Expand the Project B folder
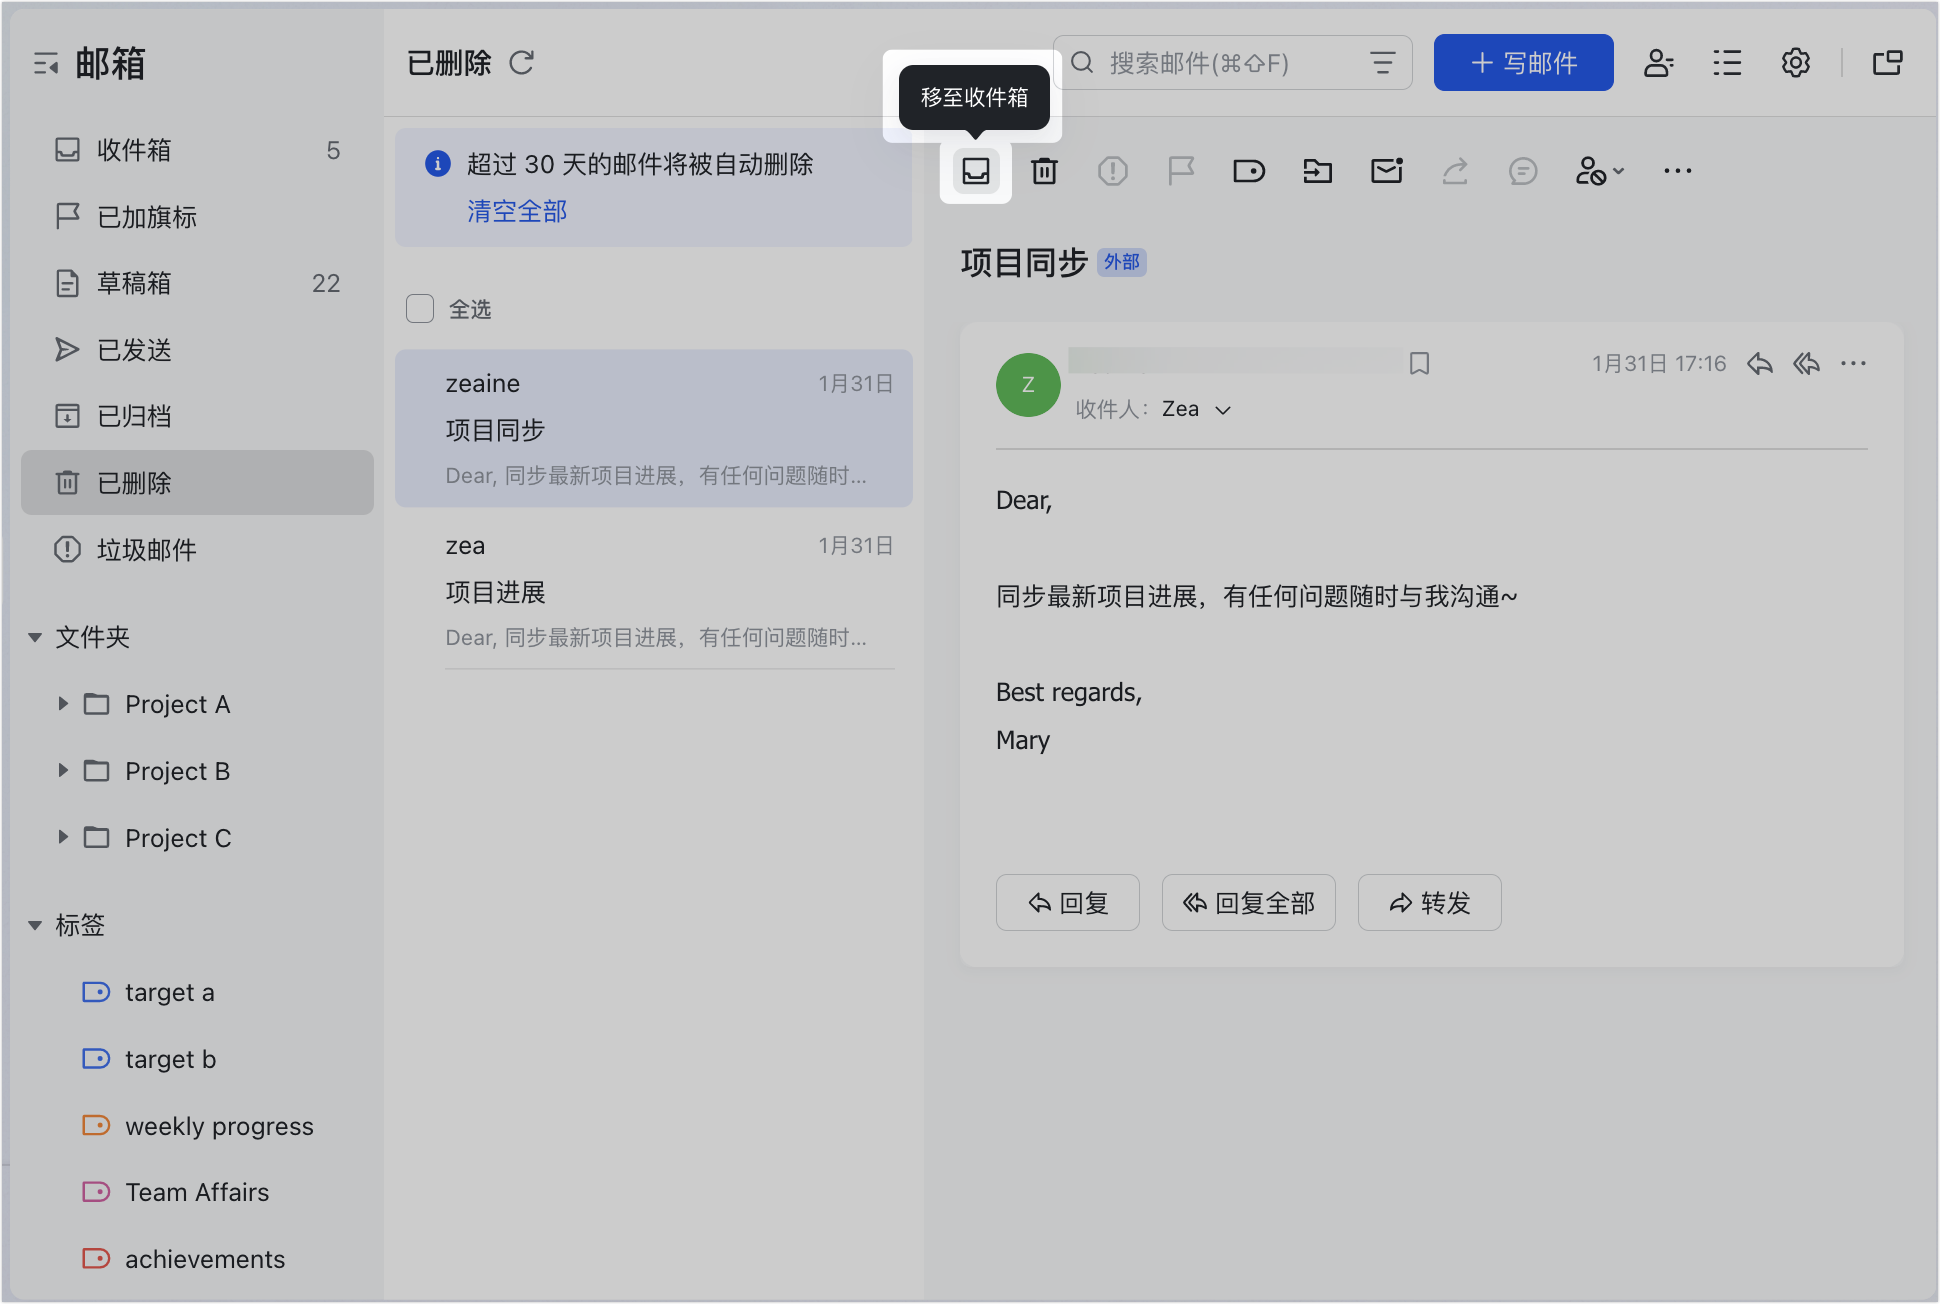This screenshot has width=1940, height=1304. click(x=63, y=771)
